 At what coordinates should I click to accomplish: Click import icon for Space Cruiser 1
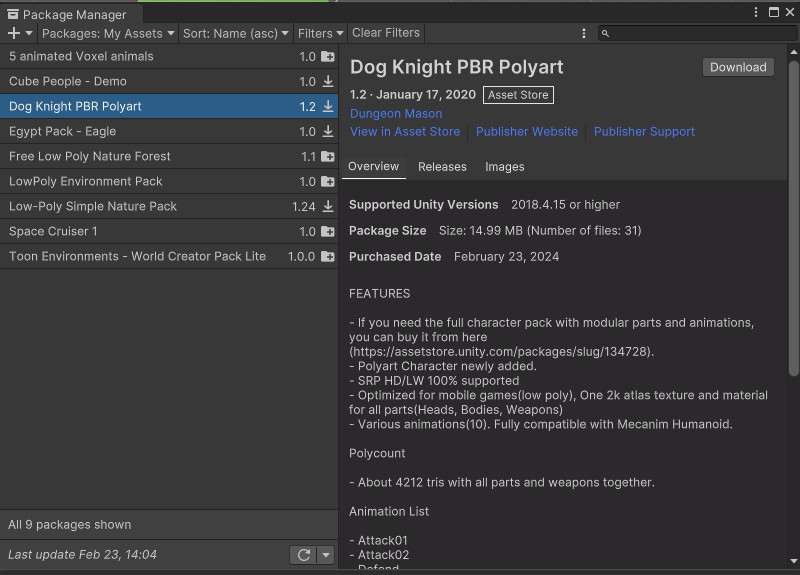pos(328,232)
